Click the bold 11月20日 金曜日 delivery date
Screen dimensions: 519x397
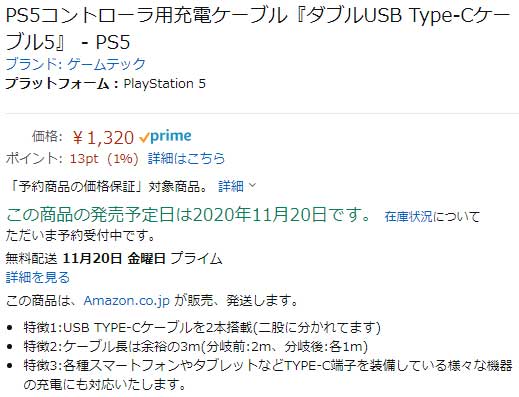click(114, 258)
